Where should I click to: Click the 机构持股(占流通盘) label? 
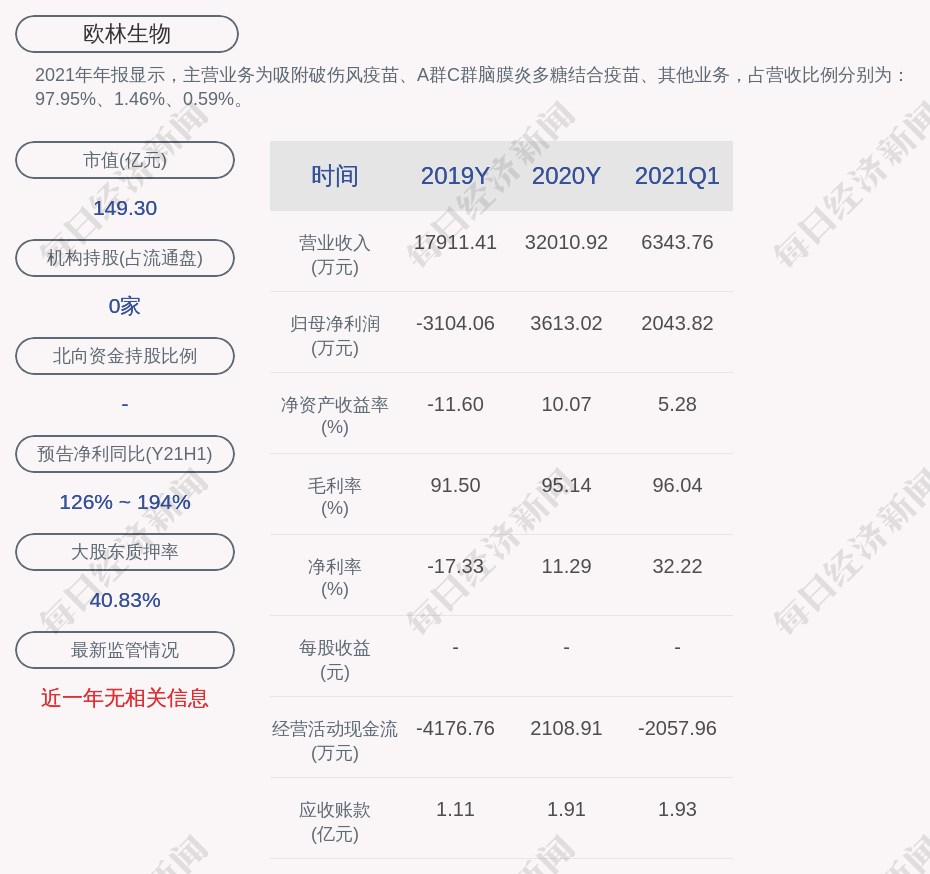(x=125, y=258)
